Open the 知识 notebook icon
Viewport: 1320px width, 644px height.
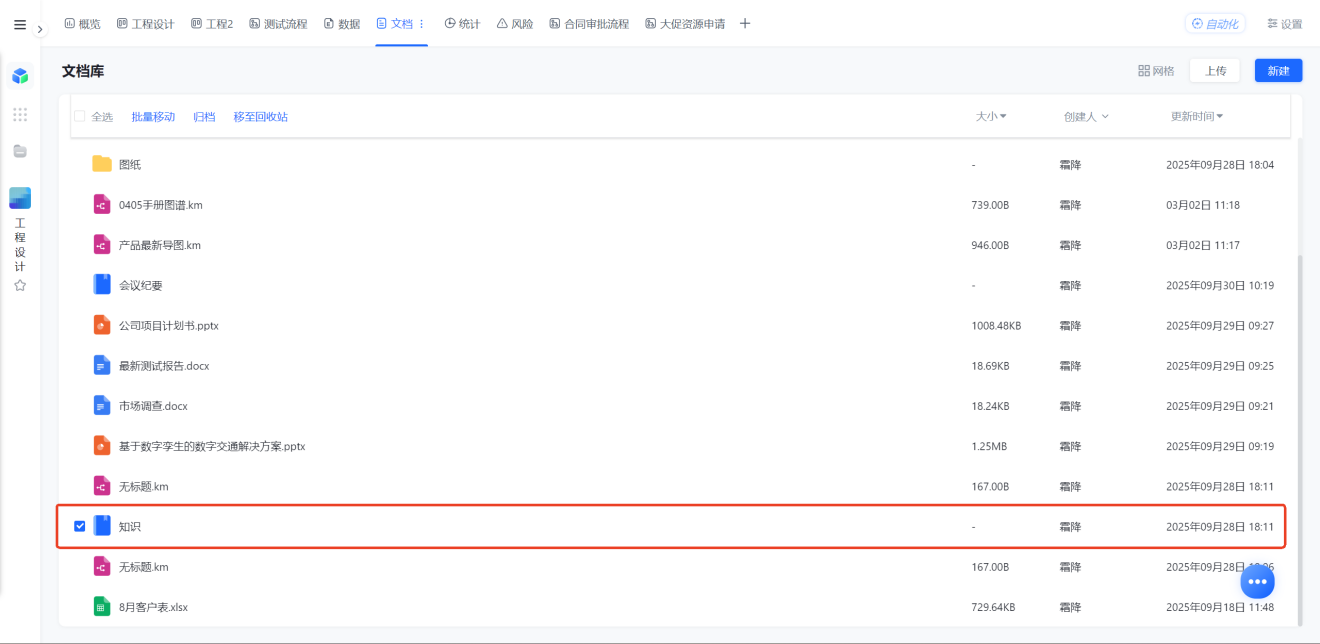tap(101, 526)
